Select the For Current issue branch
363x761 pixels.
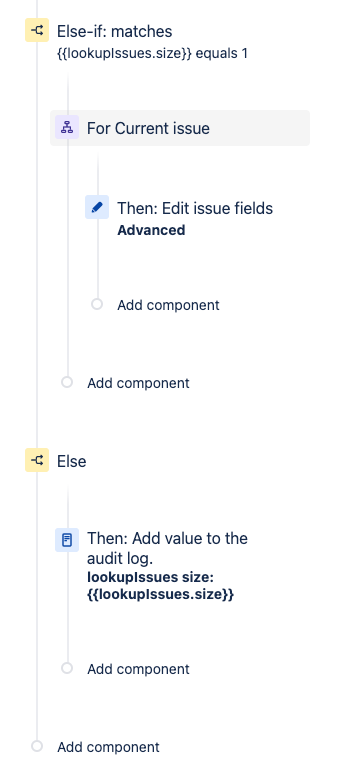tap(180, 128)
